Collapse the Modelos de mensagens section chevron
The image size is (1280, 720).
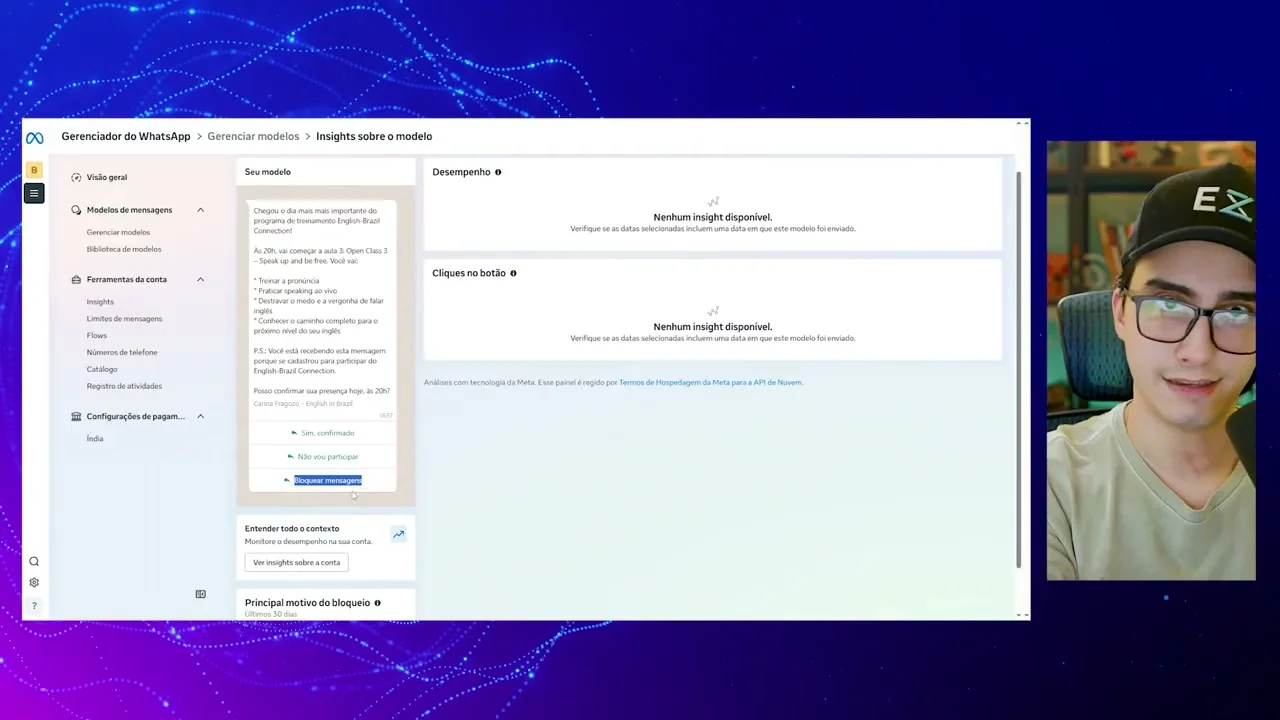(200, 210)
